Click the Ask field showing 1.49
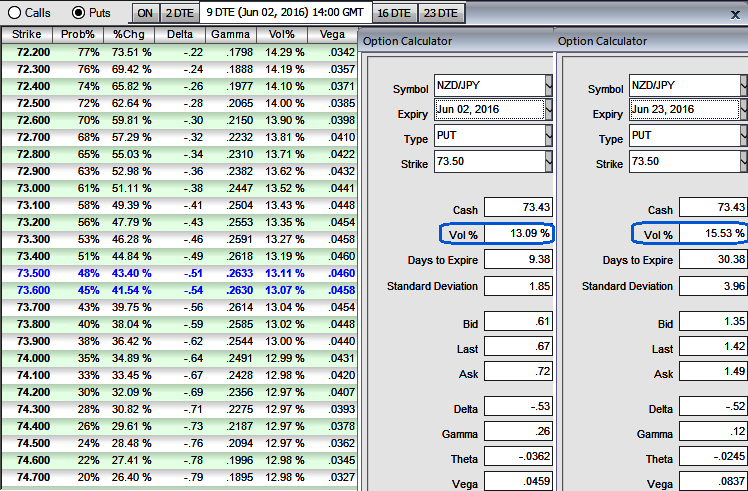This screenshot has width=748, height=491. pos(713,371)
